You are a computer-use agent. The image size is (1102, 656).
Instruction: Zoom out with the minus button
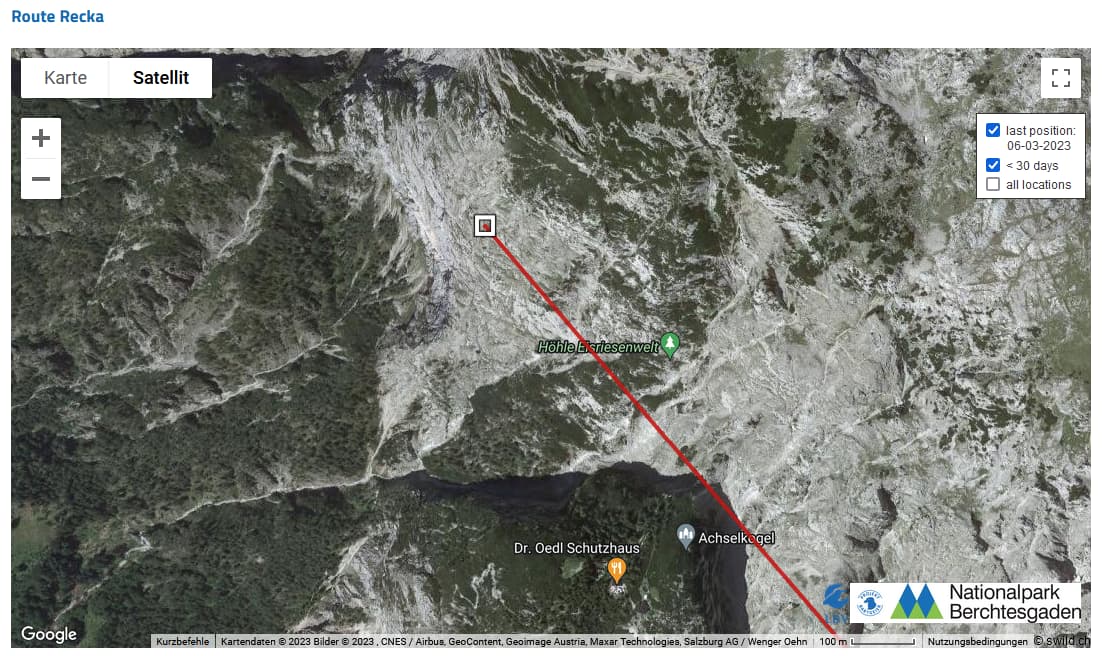[41, 179]
